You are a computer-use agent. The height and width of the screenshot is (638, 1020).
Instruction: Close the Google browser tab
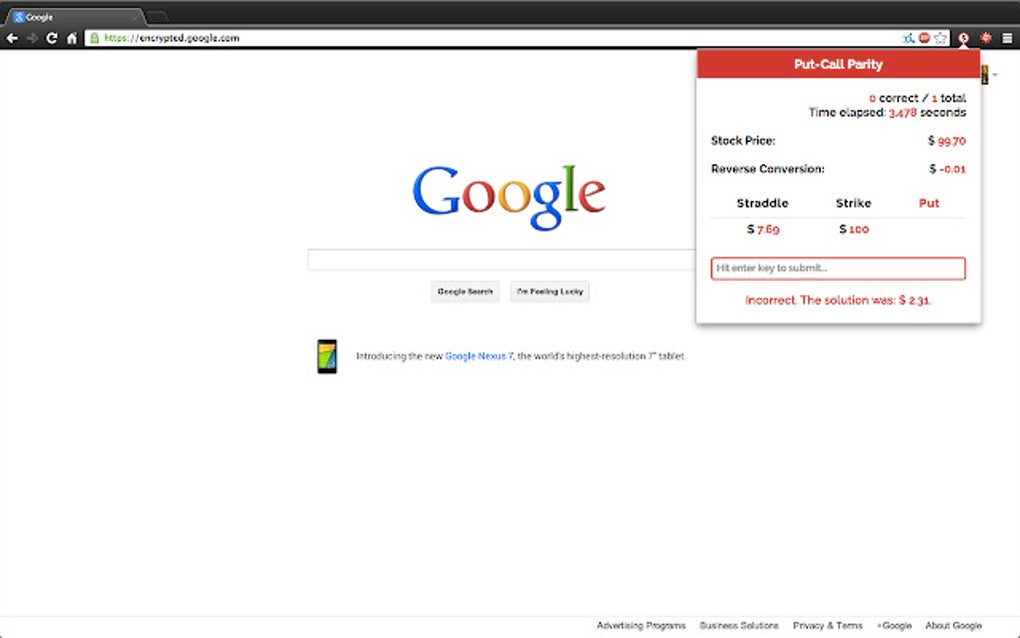(134, 18)
